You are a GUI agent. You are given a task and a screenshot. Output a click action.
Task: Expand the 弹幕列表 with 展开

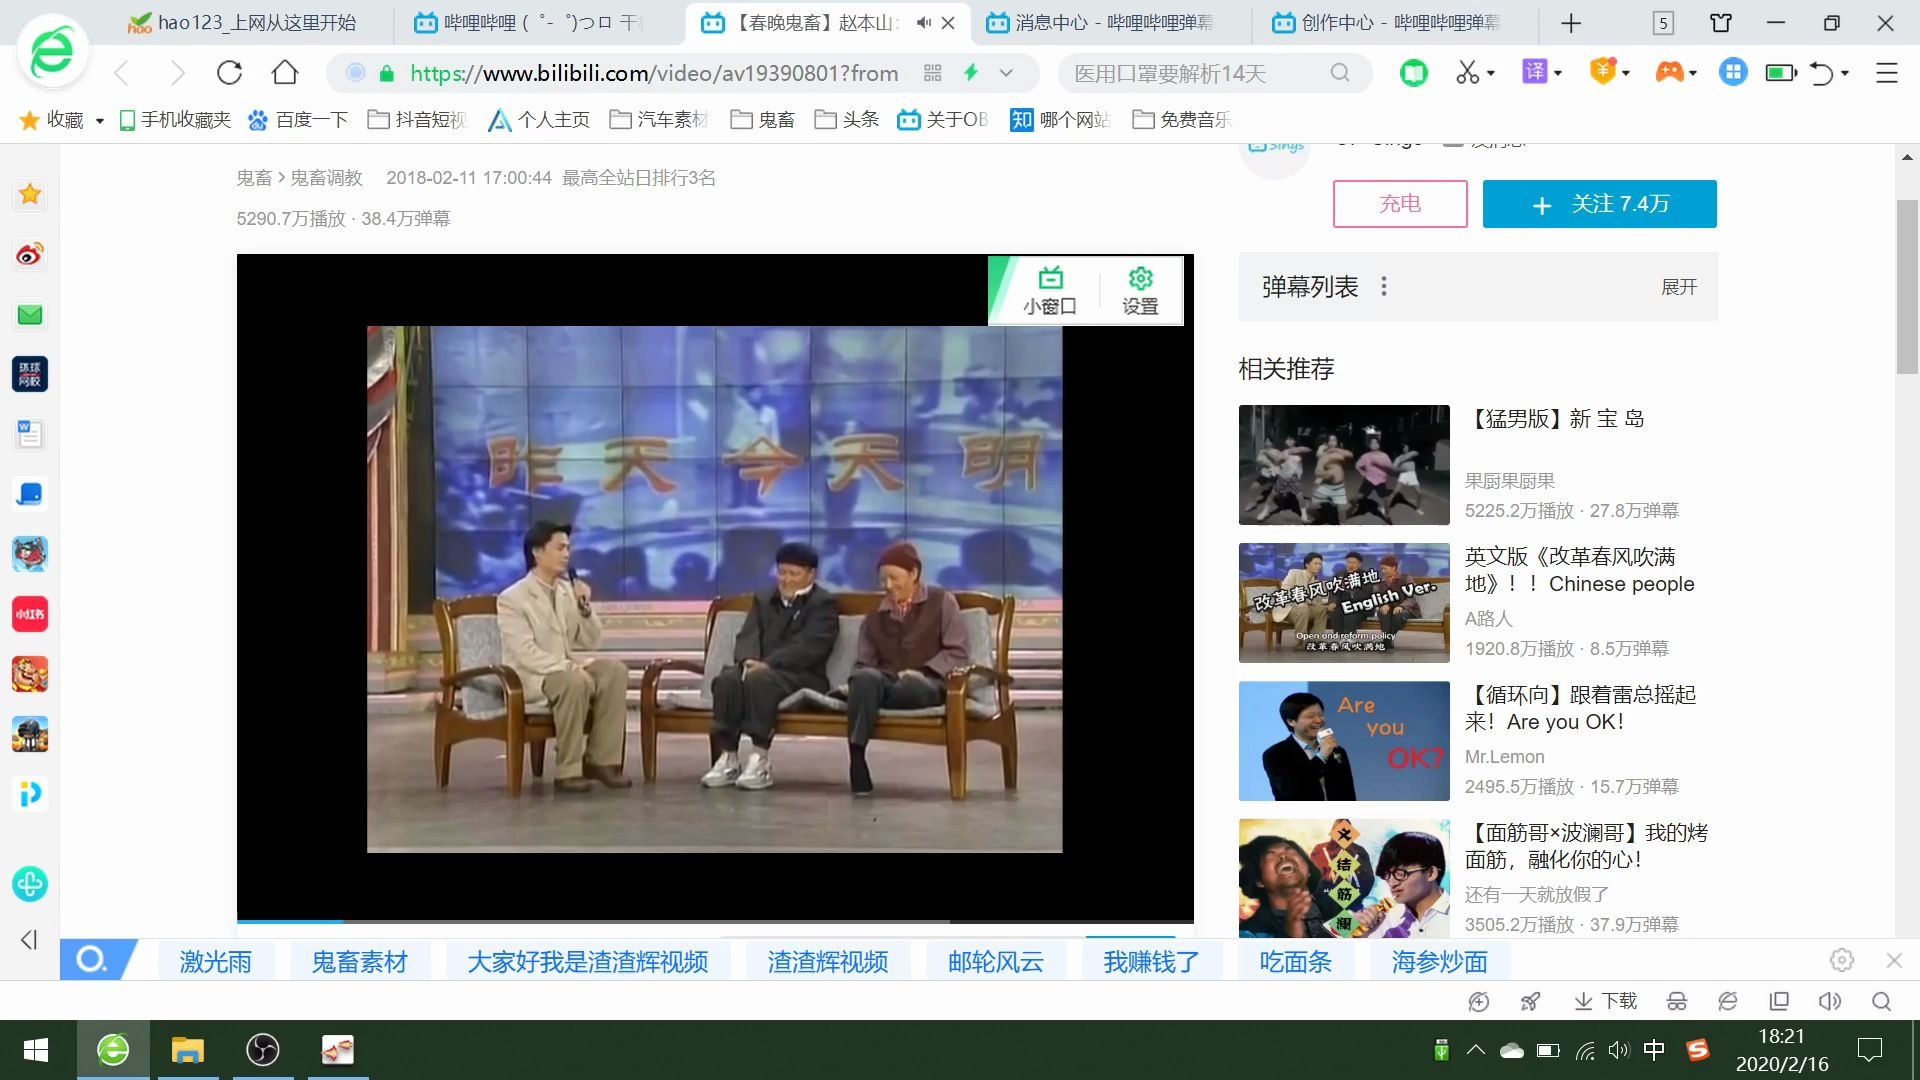pyautogui.click(x=1679, y=287)
